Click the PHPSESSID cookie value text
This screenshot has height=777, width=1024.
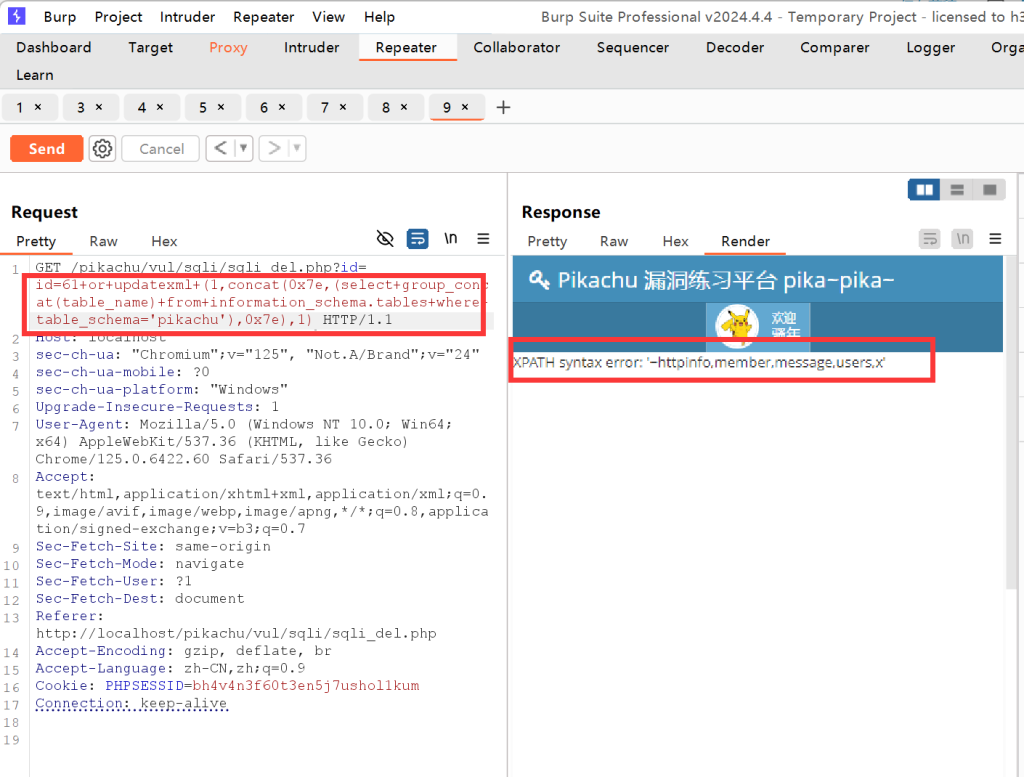click(x=306, y=686)
